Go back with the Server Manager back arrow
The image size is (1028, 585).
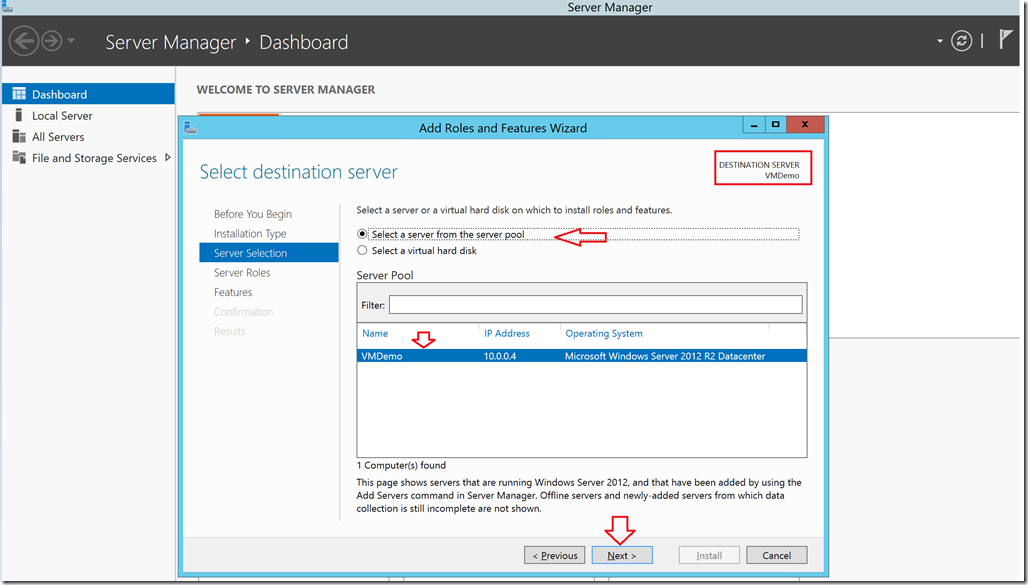pyautogui.click(x=24, y=41)
